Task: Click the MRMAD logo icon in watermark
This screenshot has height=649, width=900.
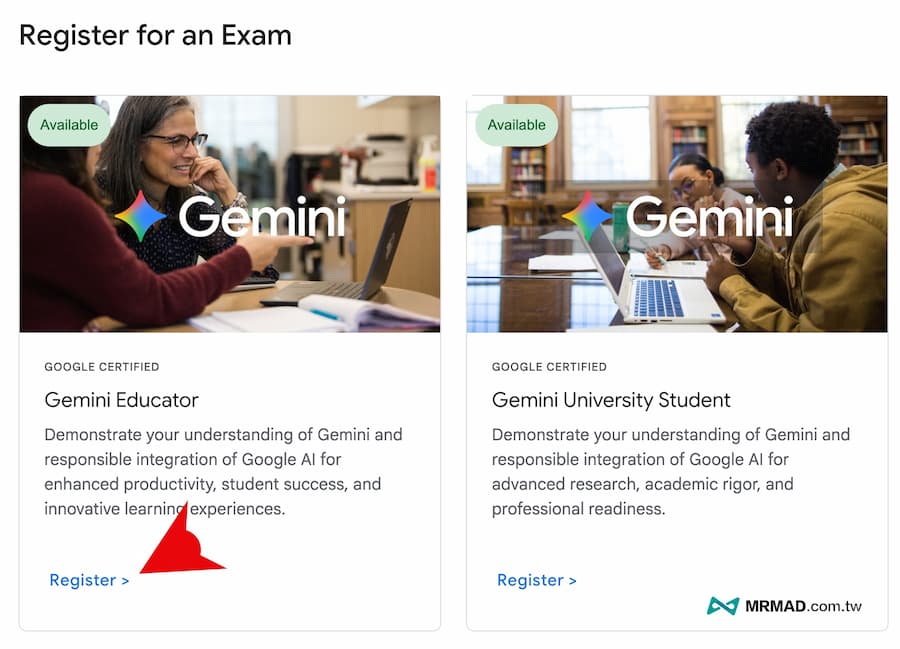Action: point(722,606)
